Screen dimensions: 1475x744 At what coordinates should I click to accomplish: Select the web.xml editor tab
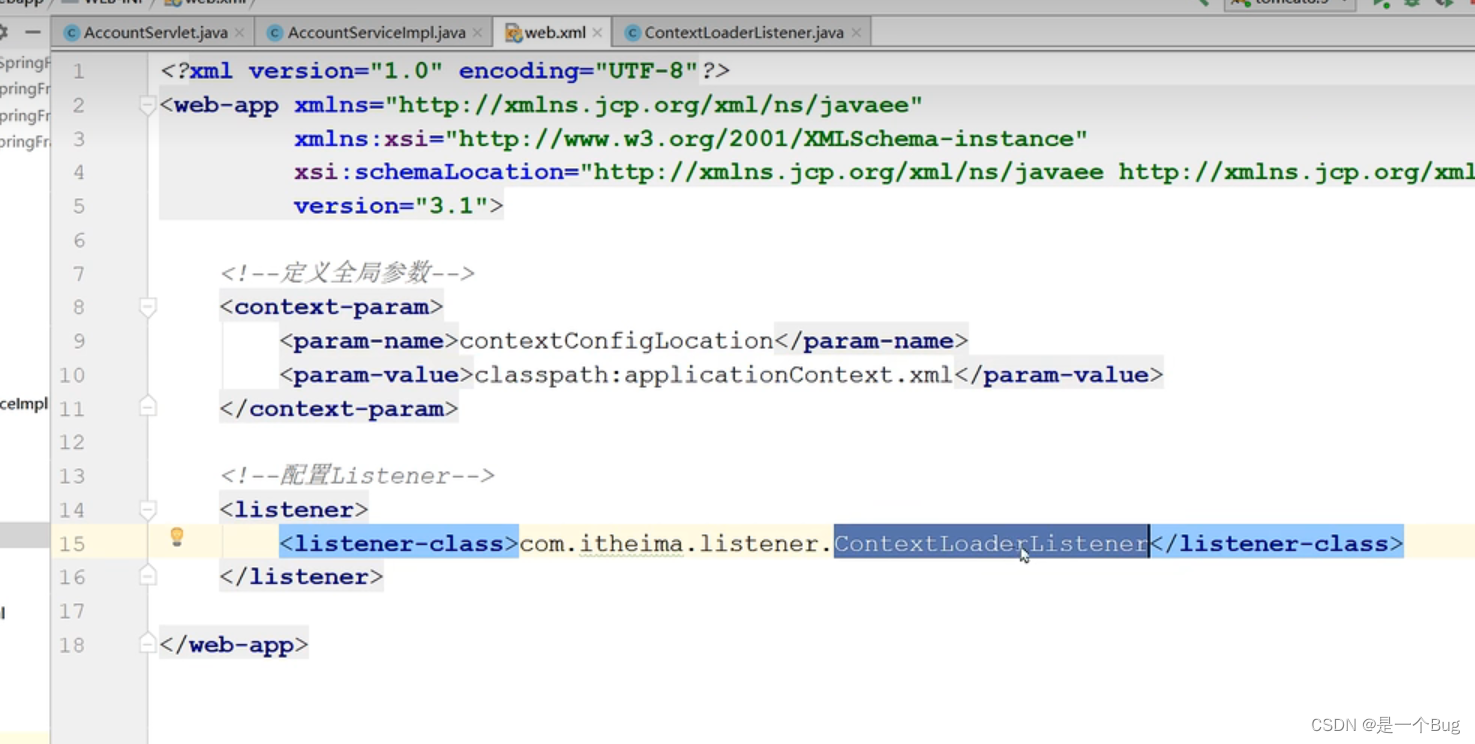pyautogui.click(x=555, y=33)
